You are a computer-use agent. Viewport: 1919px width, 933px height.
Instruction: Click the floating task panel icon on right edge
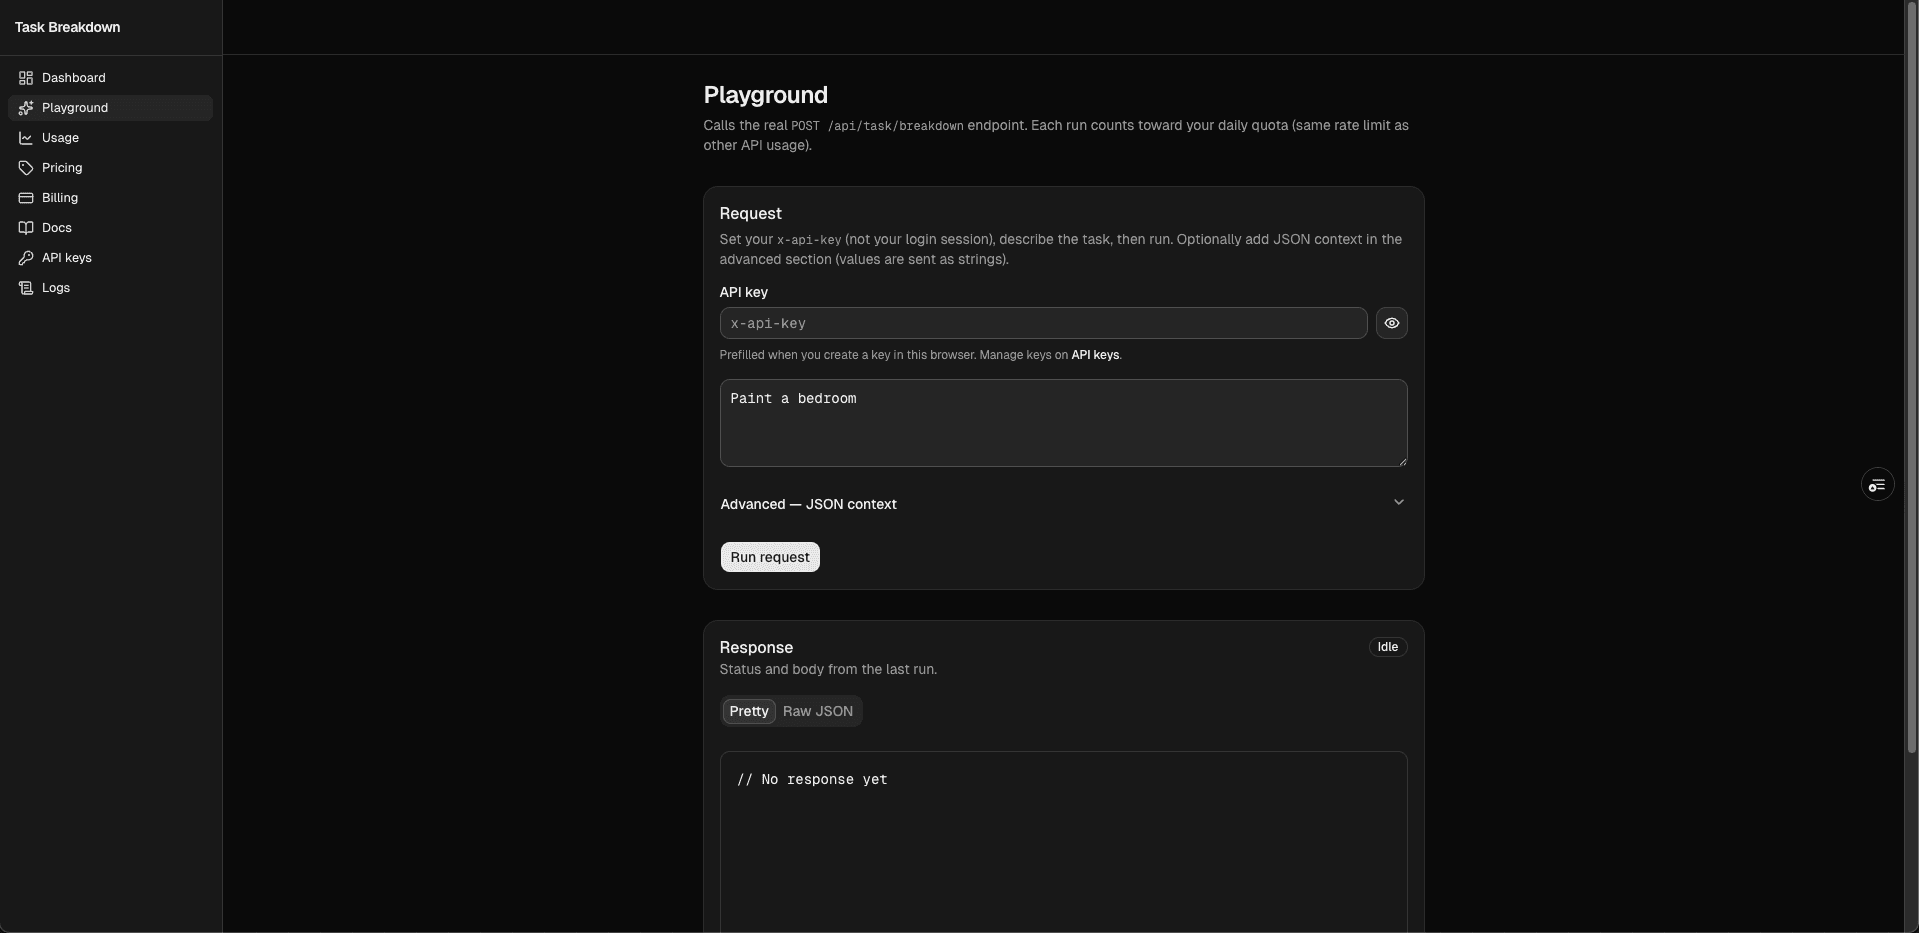tap(1877, 484)
